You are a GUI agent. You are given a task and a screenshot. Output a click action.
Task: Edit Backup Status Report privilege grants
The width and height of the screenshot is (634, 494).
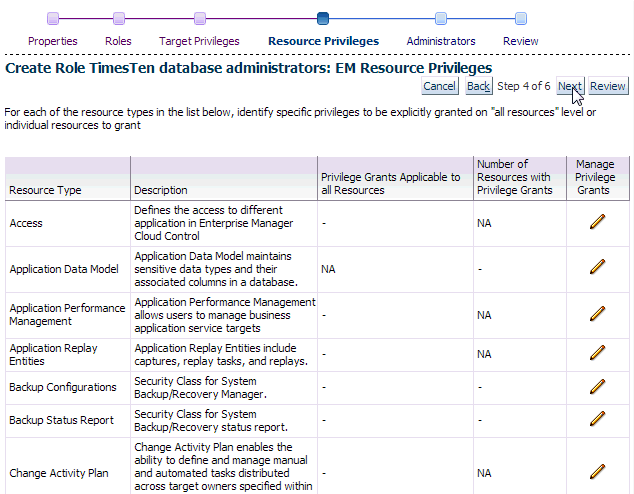tap(597, 419)
